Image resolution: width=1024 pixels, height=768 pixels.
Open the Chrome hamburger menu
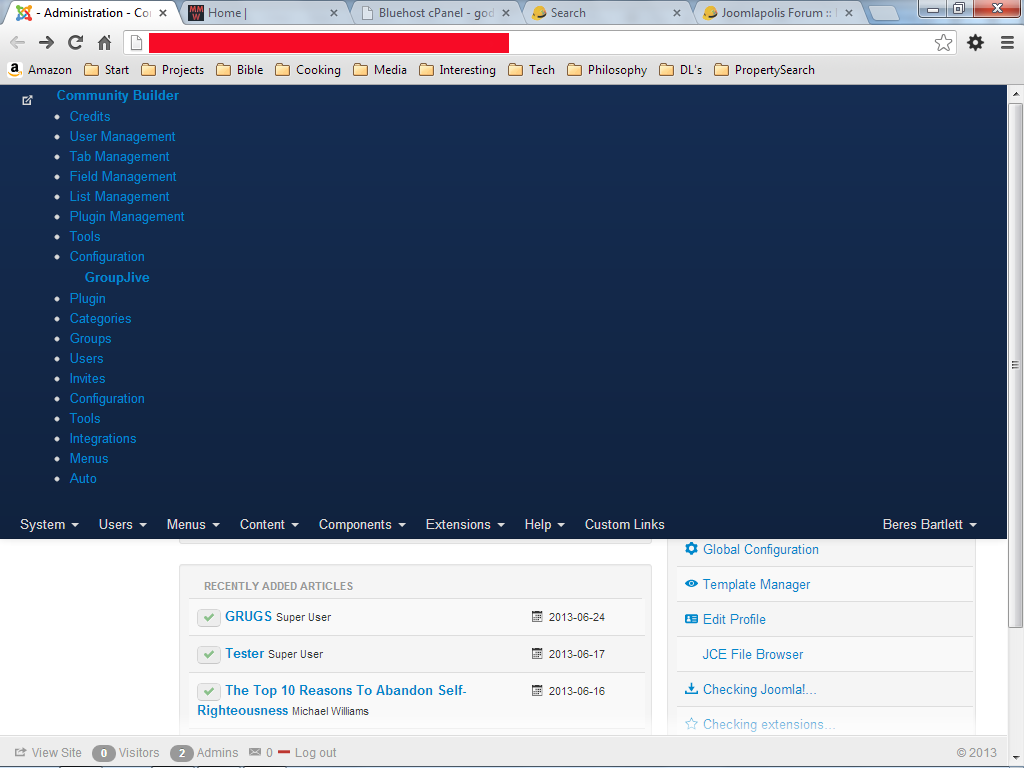1008,43
